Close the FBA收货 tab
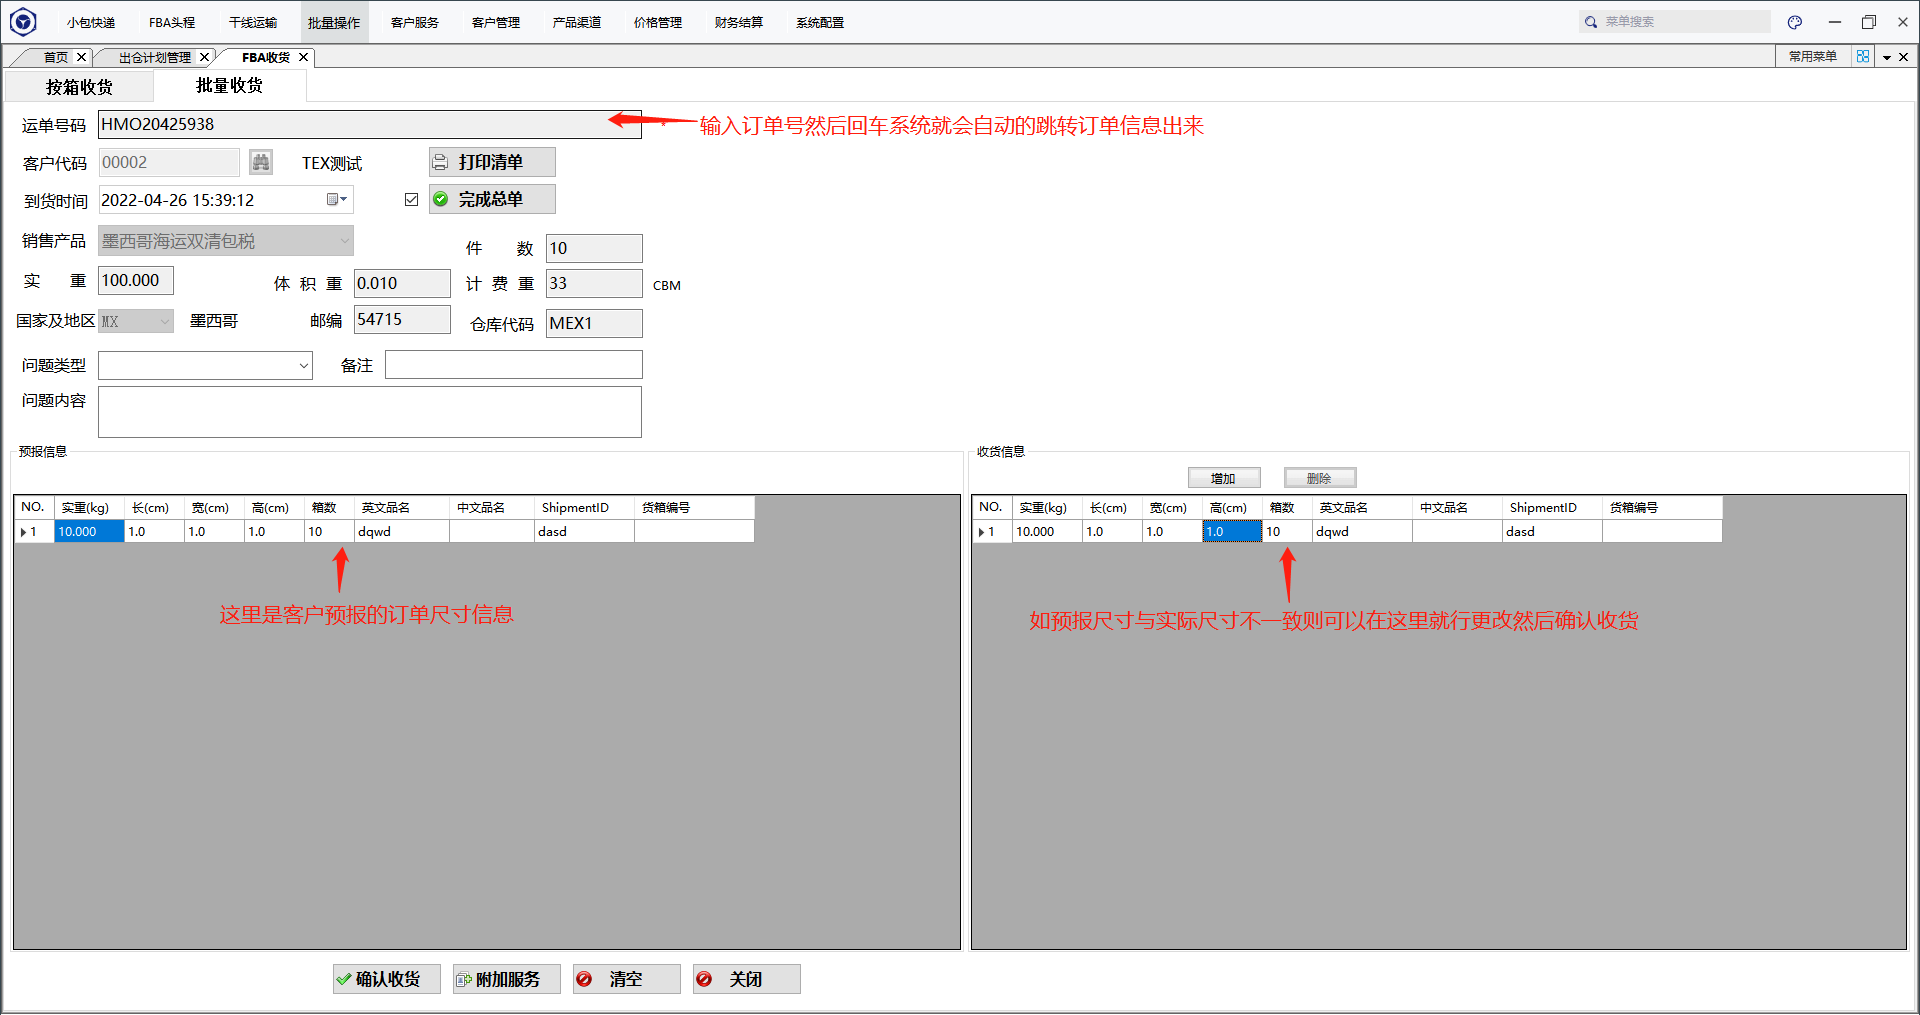This screenshot has height=1015, width=1920. 303,57
